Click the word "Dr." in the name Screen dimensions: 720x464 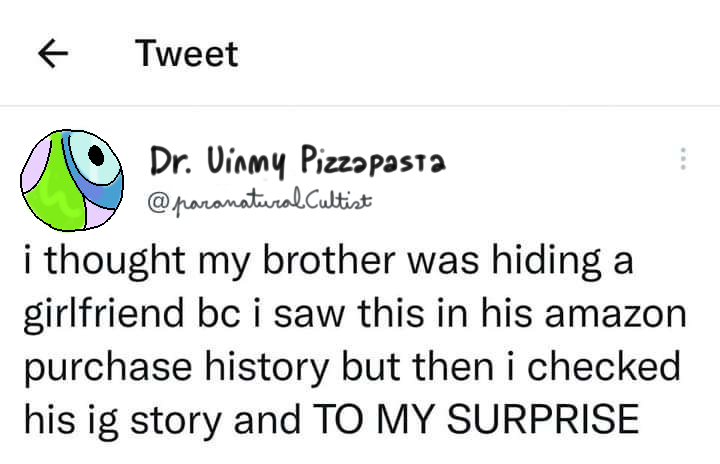170,159
